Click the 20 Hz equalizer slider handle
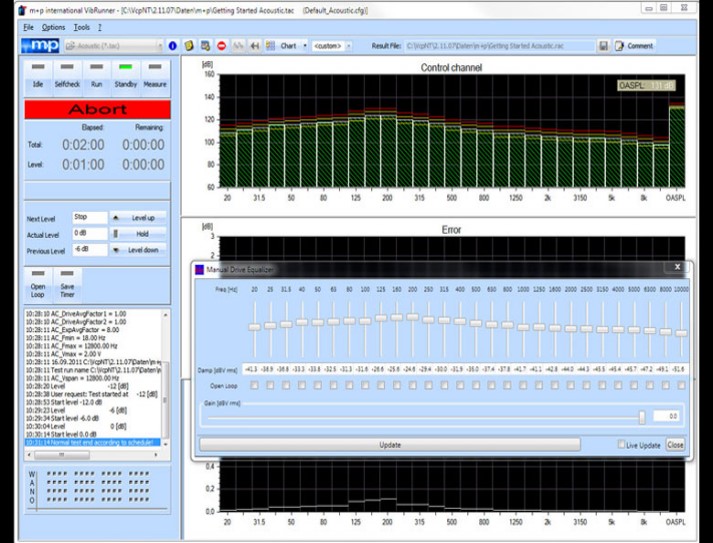 point(255,327)
